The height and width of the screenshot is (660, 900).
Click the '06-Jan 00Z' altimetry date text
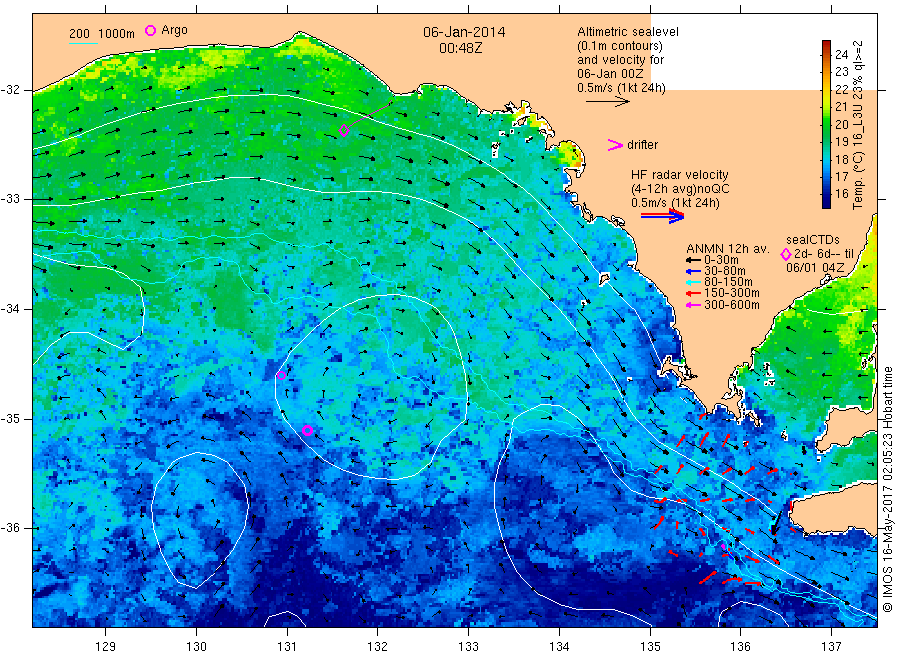click(x=610, y=73)
